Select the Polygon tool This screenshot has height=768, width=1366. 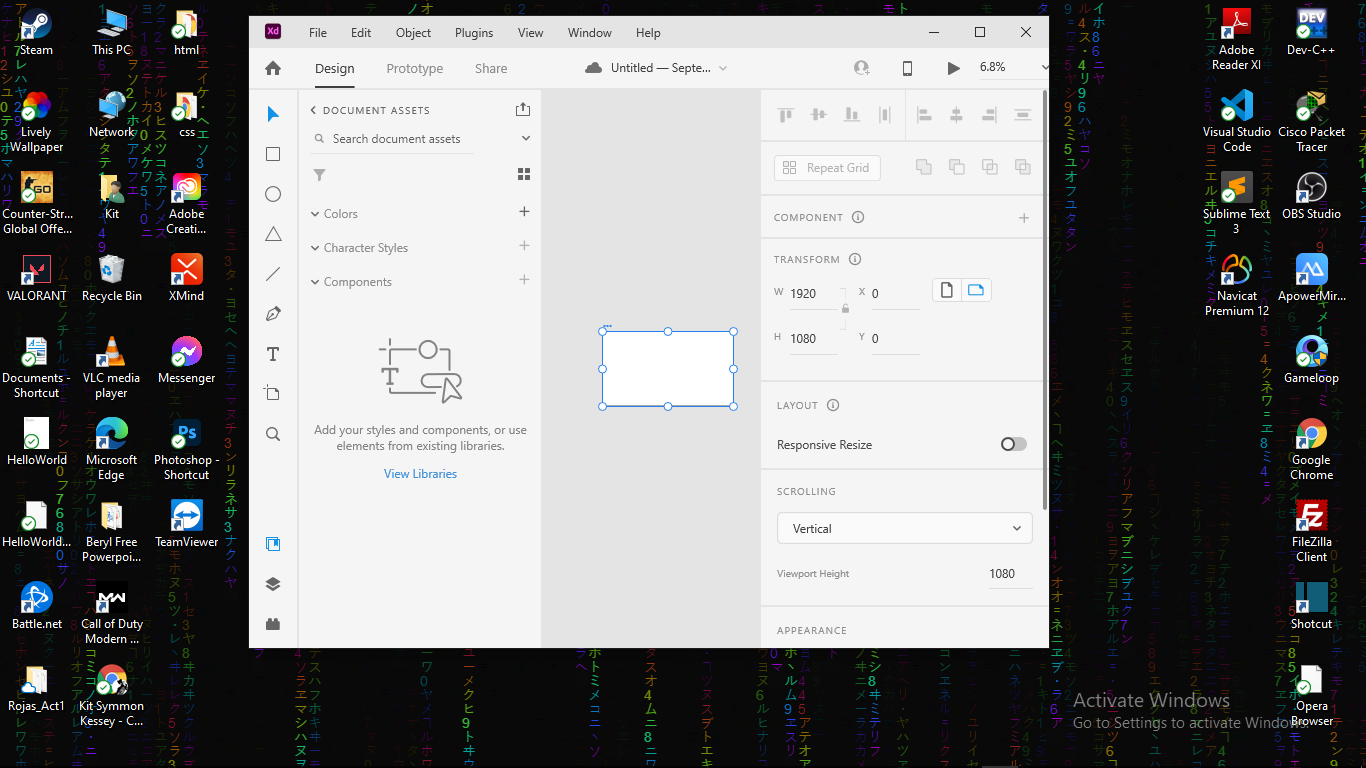pyautogui.click(x=273, y=234)
